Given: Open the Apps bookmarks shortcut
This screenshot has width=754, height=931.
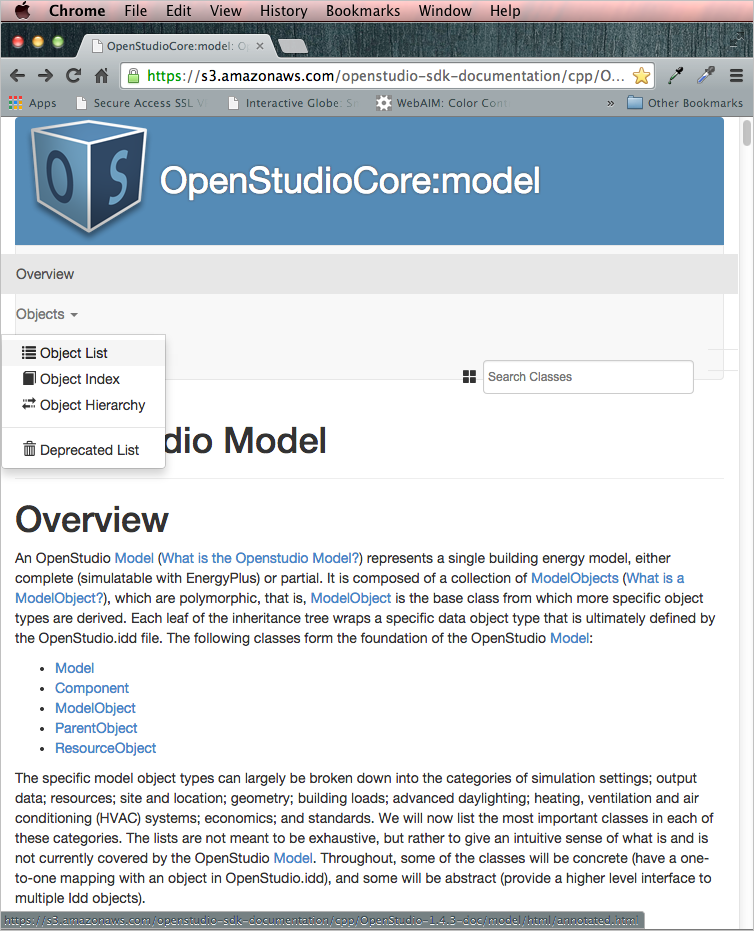Looking at the screenshot, I should tap(33, 103).
